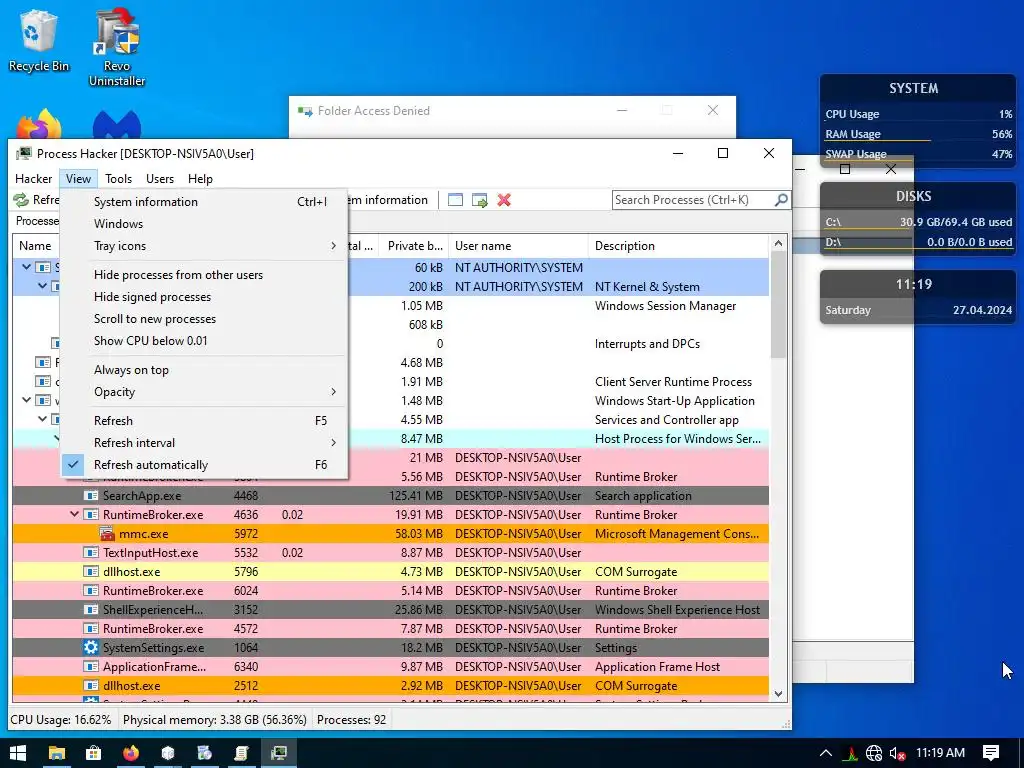
Task: Click CPU Usage 16.62% in status bar
Action: (61, 720)
